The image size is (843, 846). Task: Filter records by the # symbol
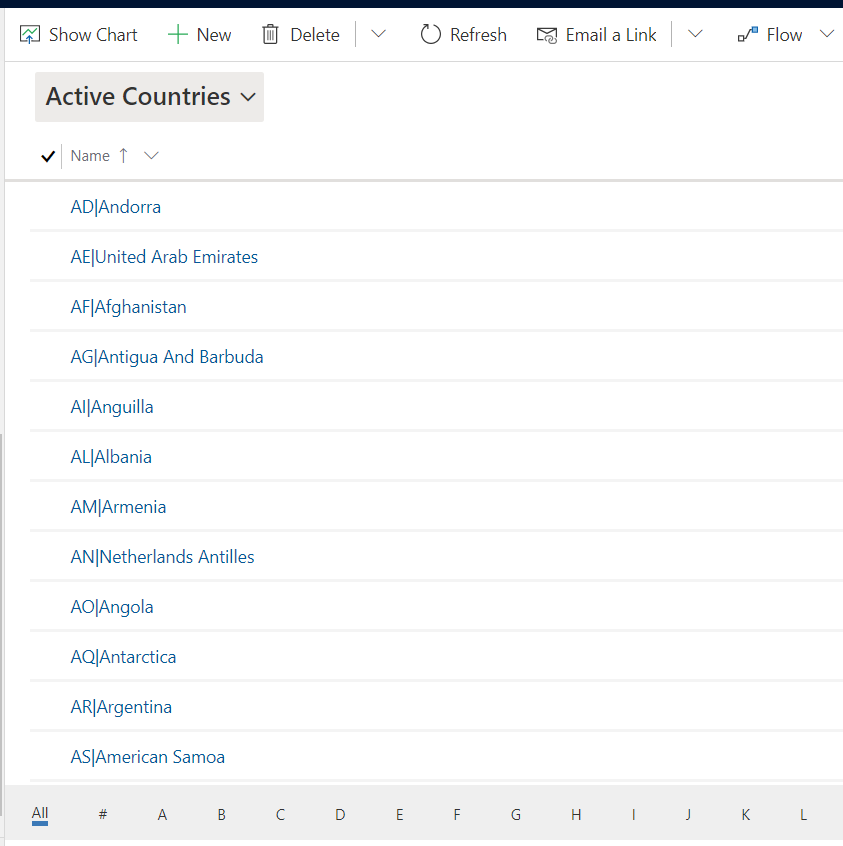point(103,815)
